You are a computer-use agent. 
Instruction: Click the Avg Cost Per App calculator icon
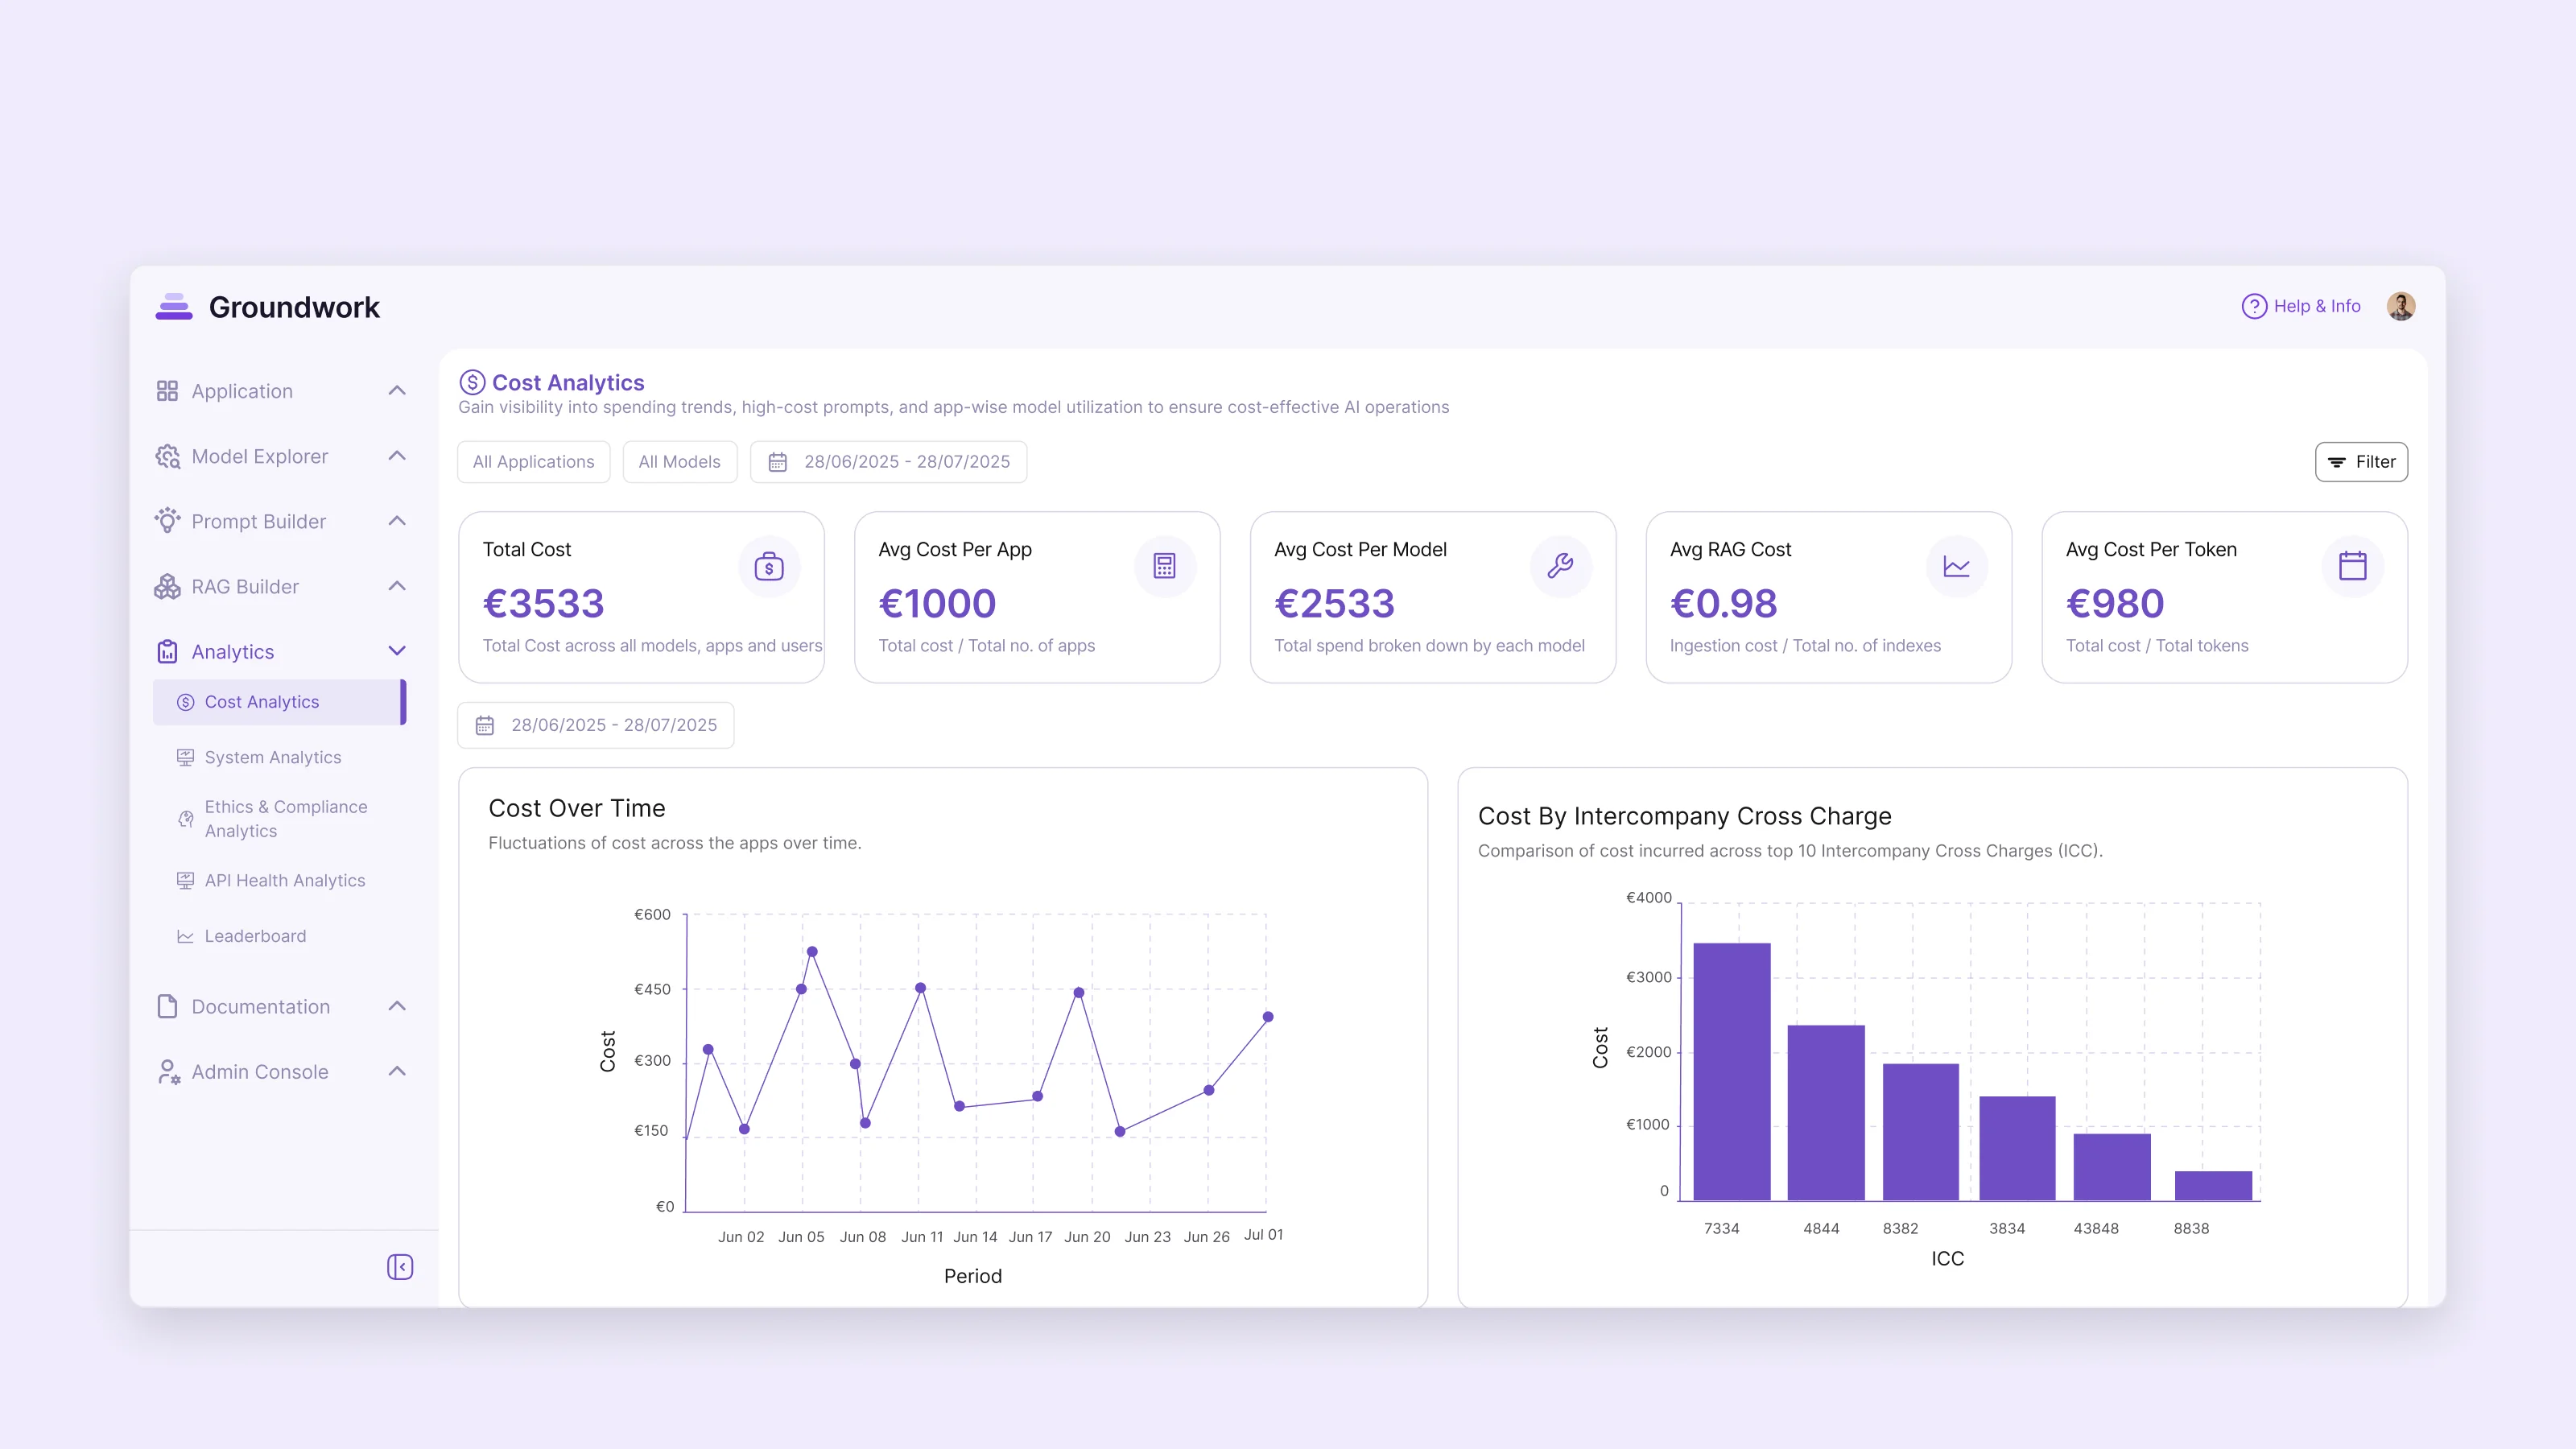coord(1165,567)
